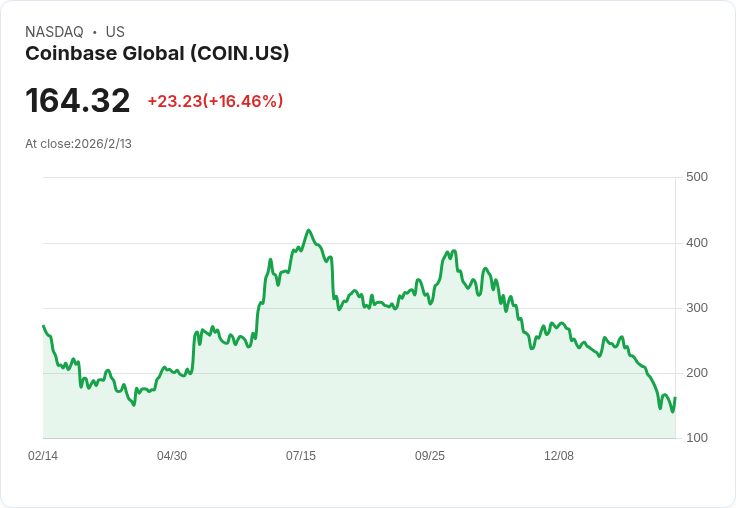Click the late-September peak on the price line
The width and height of the screenshot is (736, 508).
point(455,251)
